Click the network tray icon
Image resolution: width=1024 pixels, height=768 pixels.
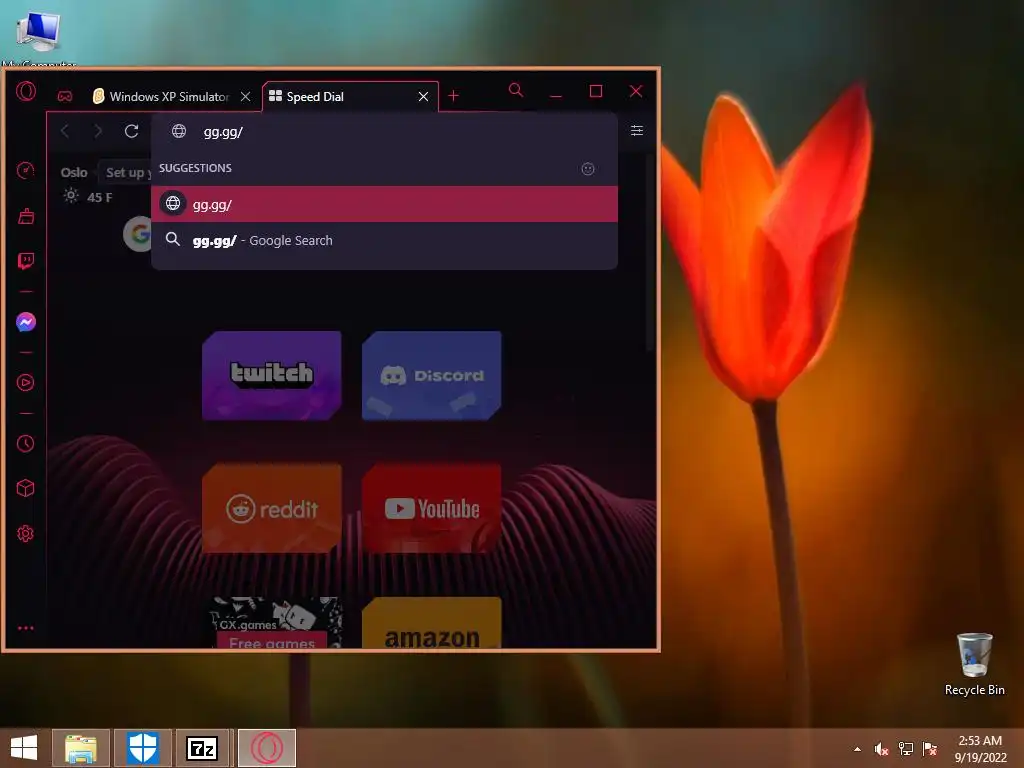click(906, 749)
